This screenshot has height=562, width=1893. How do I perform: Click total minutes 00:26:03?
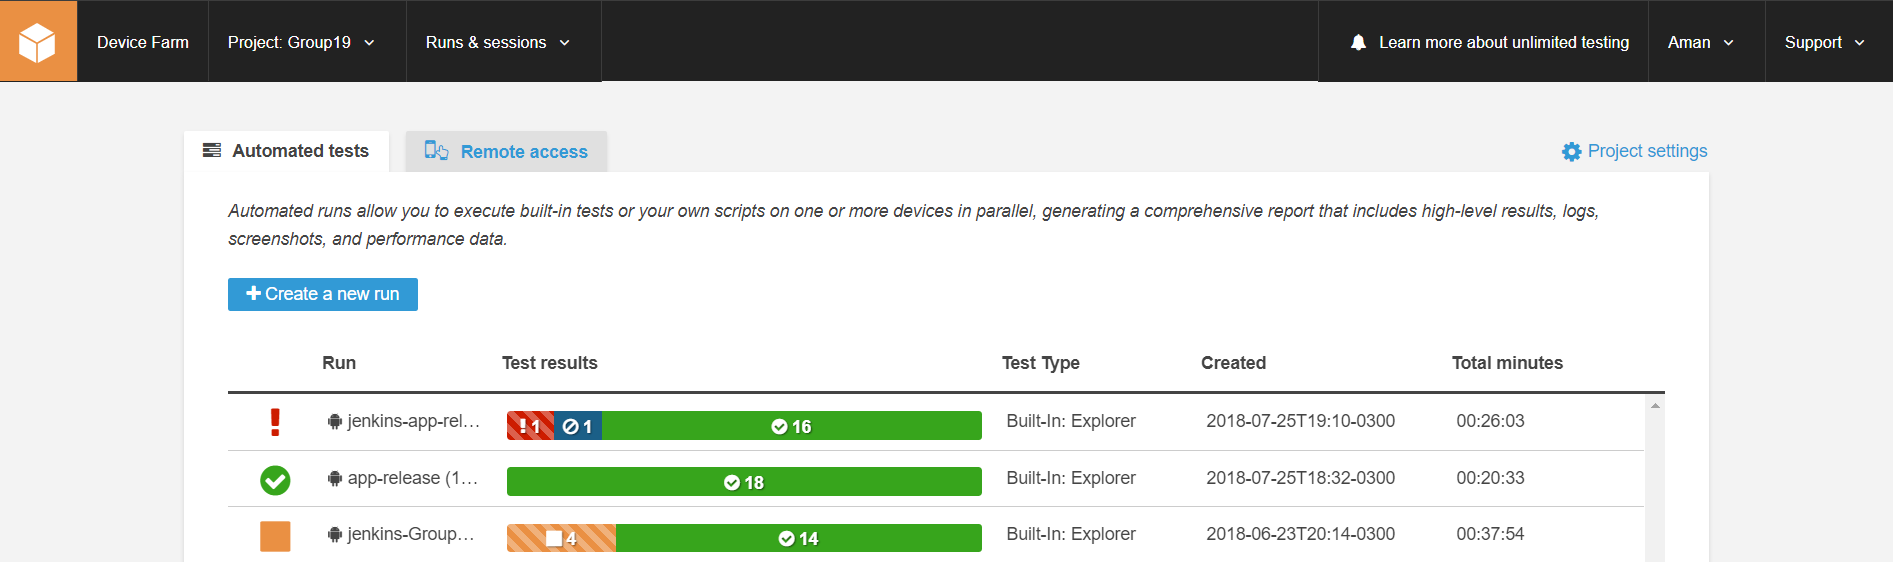(1490, 421)
